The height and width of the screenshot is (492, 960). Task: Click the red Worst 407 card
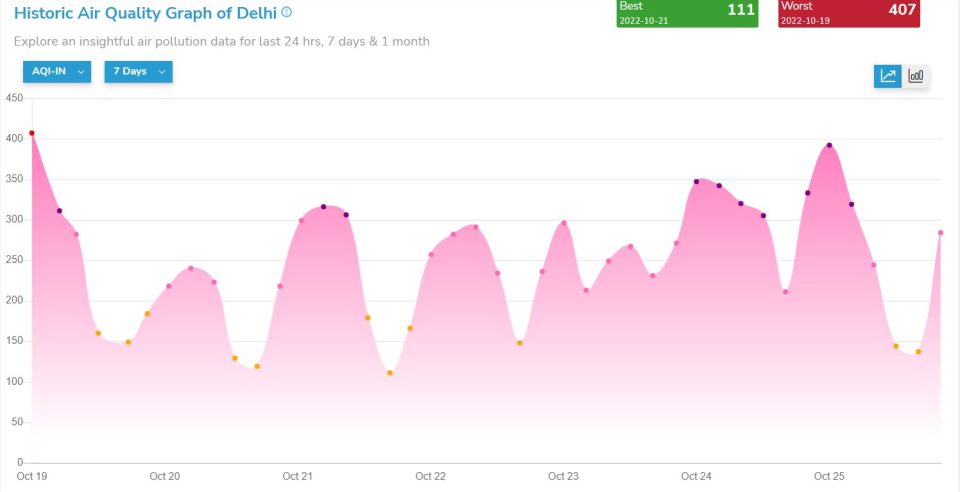(x=849, y=13)
